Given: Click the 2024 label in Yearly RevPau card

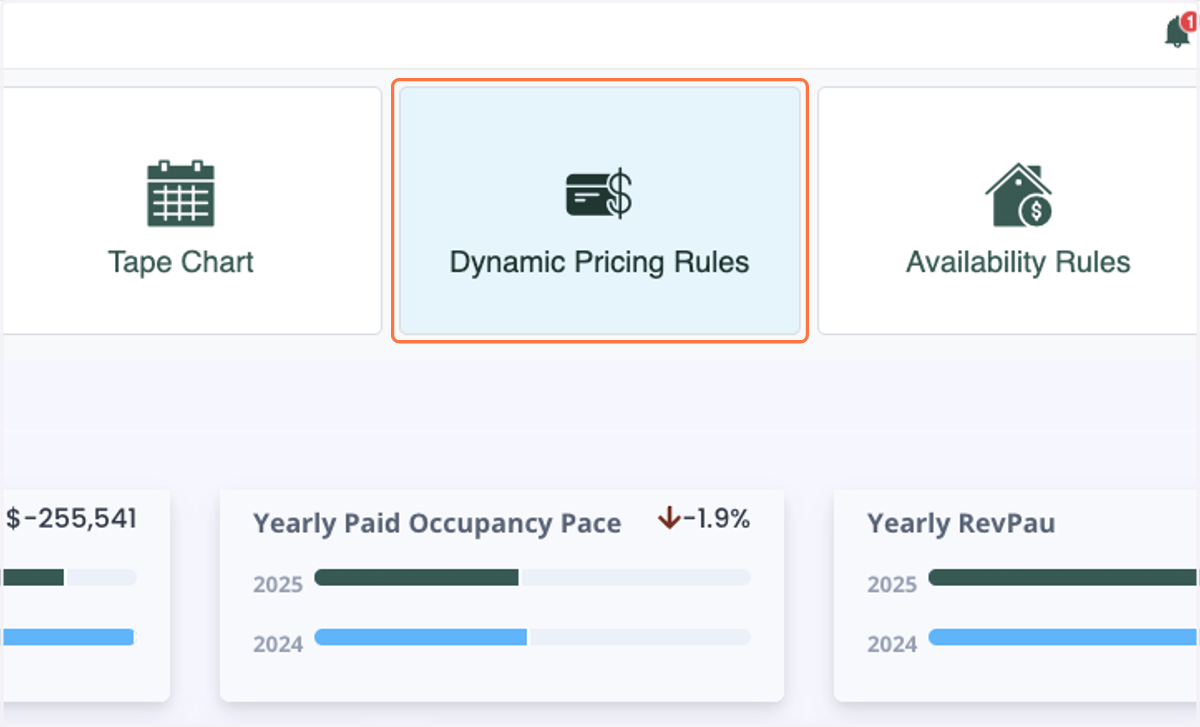Looking at the screenshot, I should [892, 645].
